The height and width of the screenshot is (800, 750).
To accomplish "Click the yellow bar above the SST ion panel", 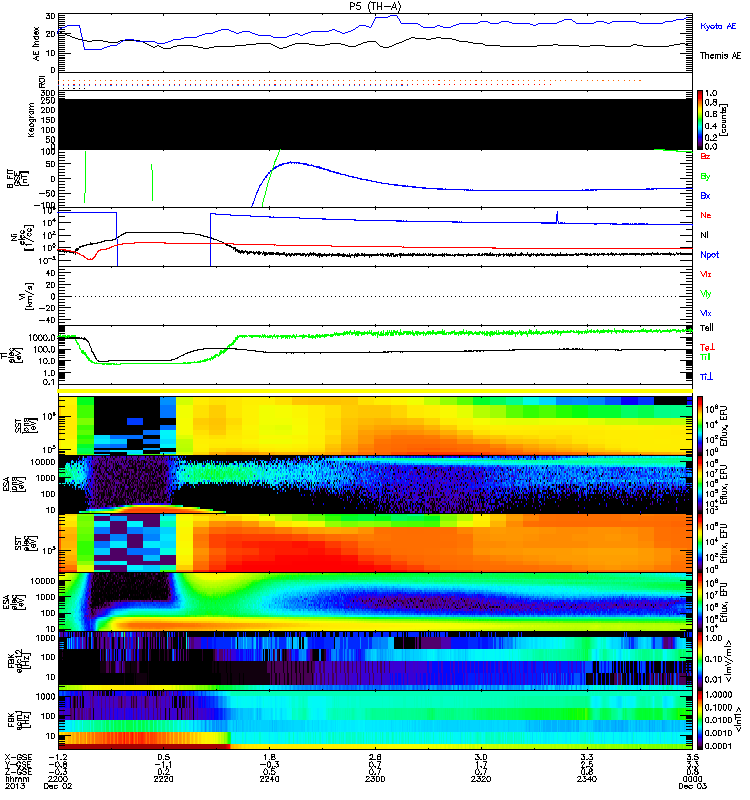I will tap(375, 391).
